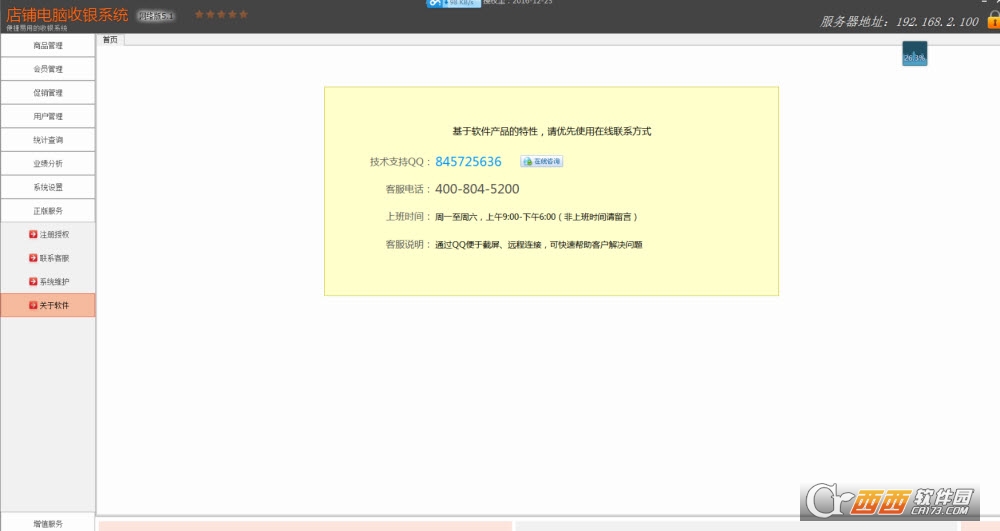The height and width of the screenshot is (531, 1000).
Task: Click the red arrow icon beside 系统维护
Action: click(x=33, y=282)
